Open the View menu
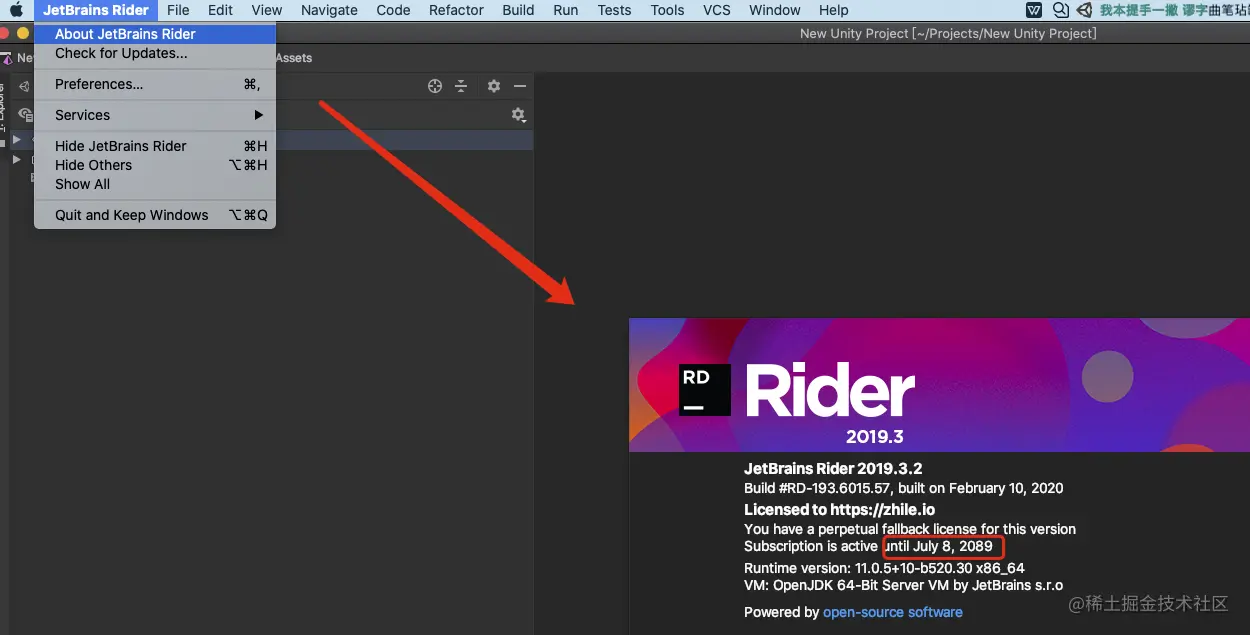 [x=267, y=10]
